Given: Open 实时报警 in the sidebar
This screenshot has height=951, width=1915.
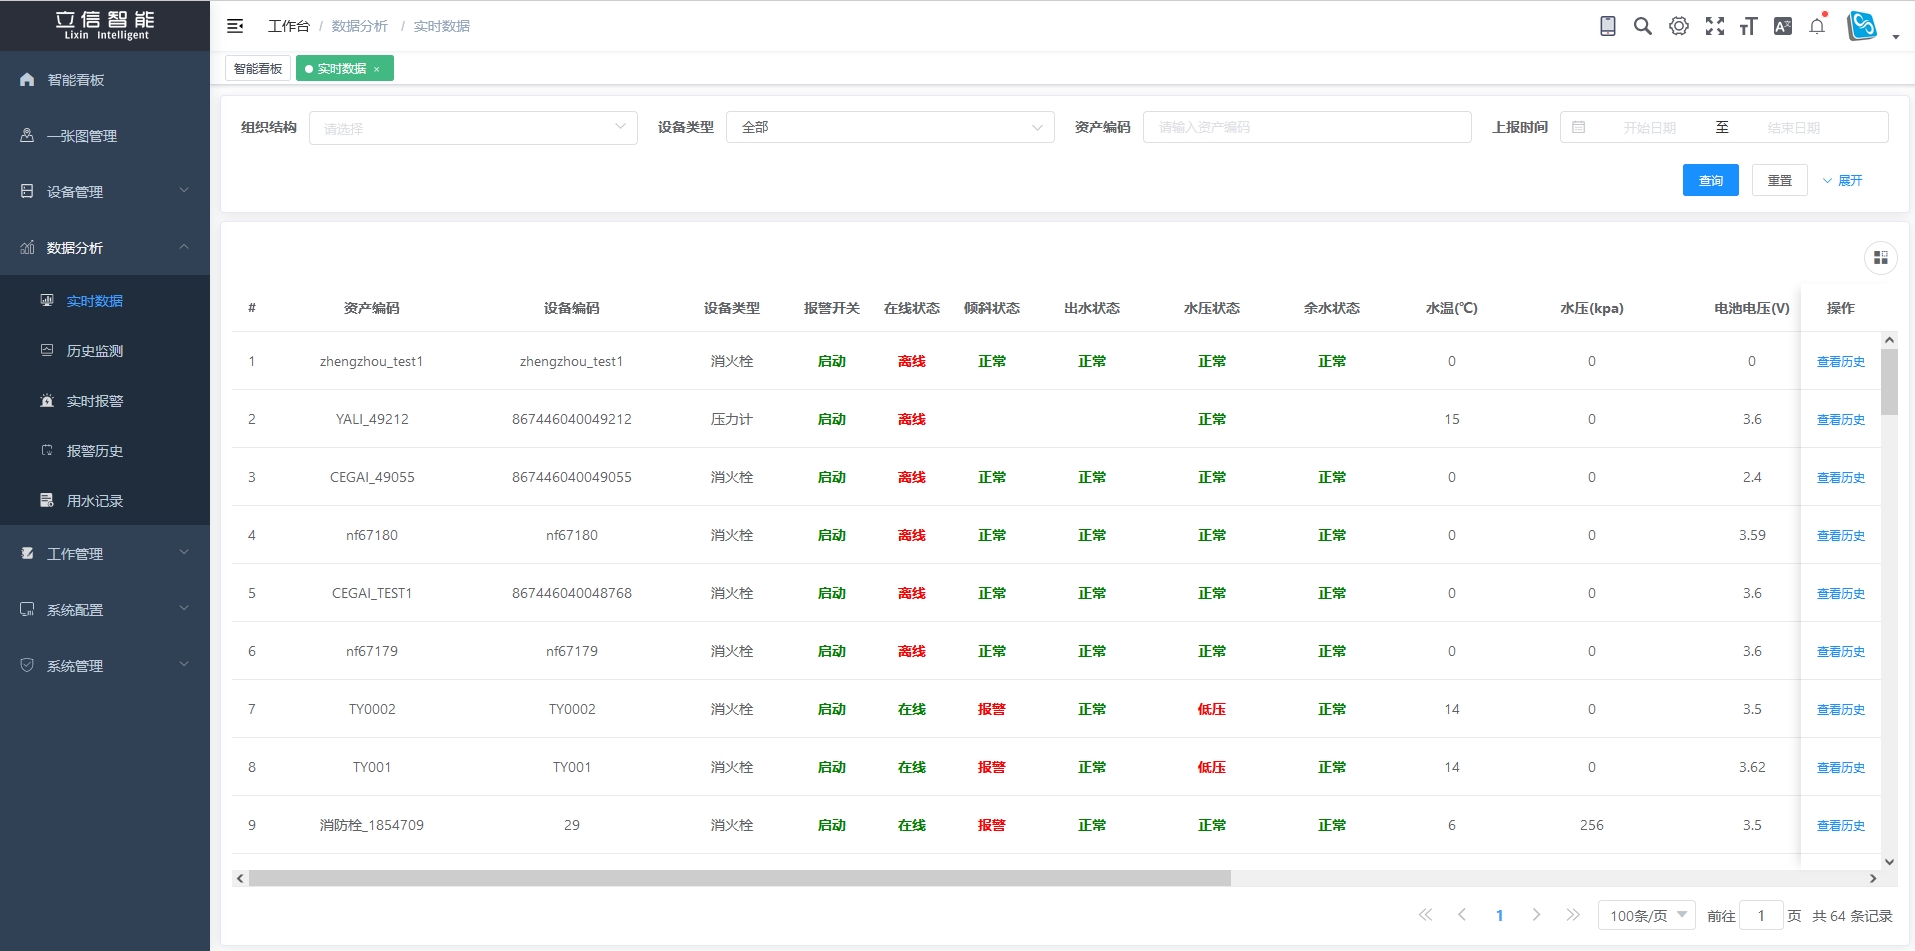Looking at the screenshot, I should [x=105, y=401].
